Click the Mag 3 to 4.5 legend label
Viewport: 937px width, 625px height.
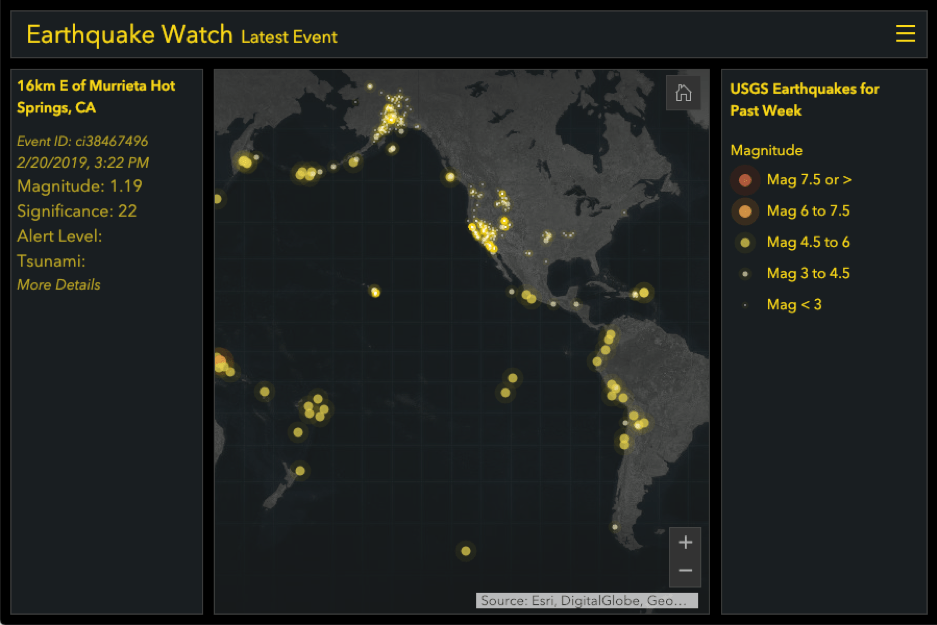tap(808, 273)
